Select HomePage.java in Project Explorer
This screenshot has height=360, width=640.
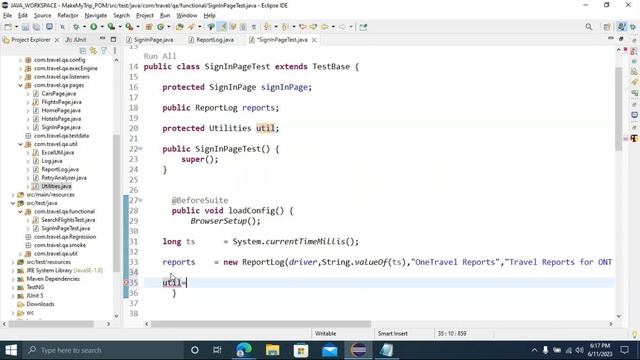[x=61, y=110]
